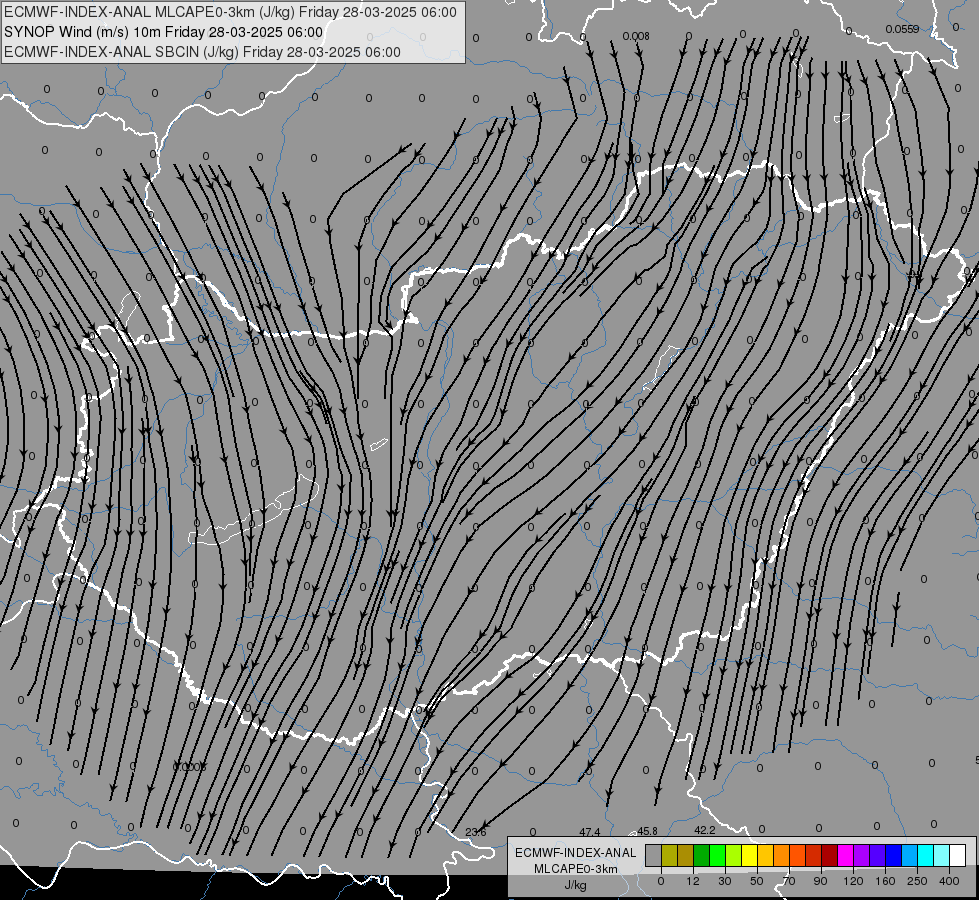The image size is (979, 900).
Task: Click the 0.008 value on the map
Action: pos(636,36)
